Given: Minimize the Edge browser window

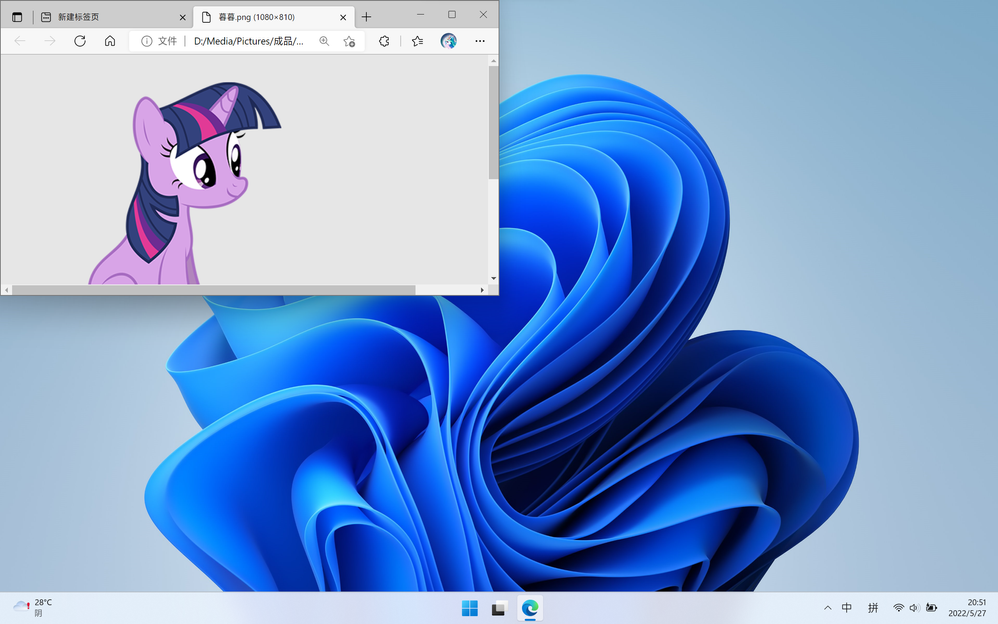Looking at the screenshot, I should tap(420, 14).
